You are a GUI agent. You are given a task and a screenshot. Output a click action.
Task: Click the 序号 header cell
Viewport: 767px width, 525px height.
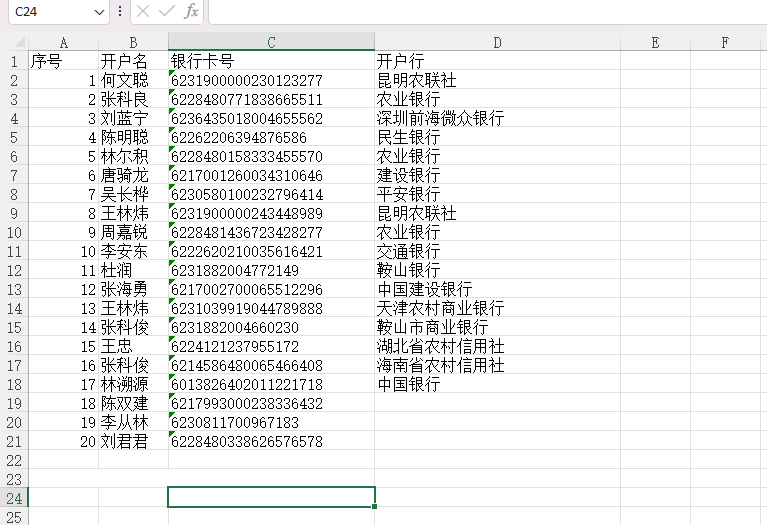64,61
